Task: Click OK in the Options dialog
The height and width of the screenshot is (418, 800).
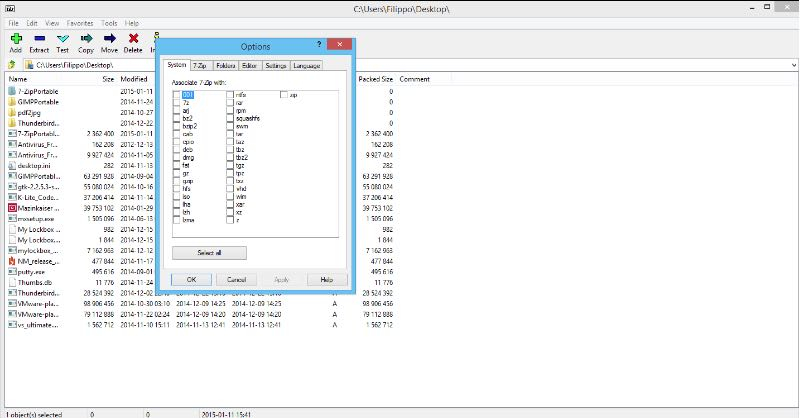Action: point(192,279)
